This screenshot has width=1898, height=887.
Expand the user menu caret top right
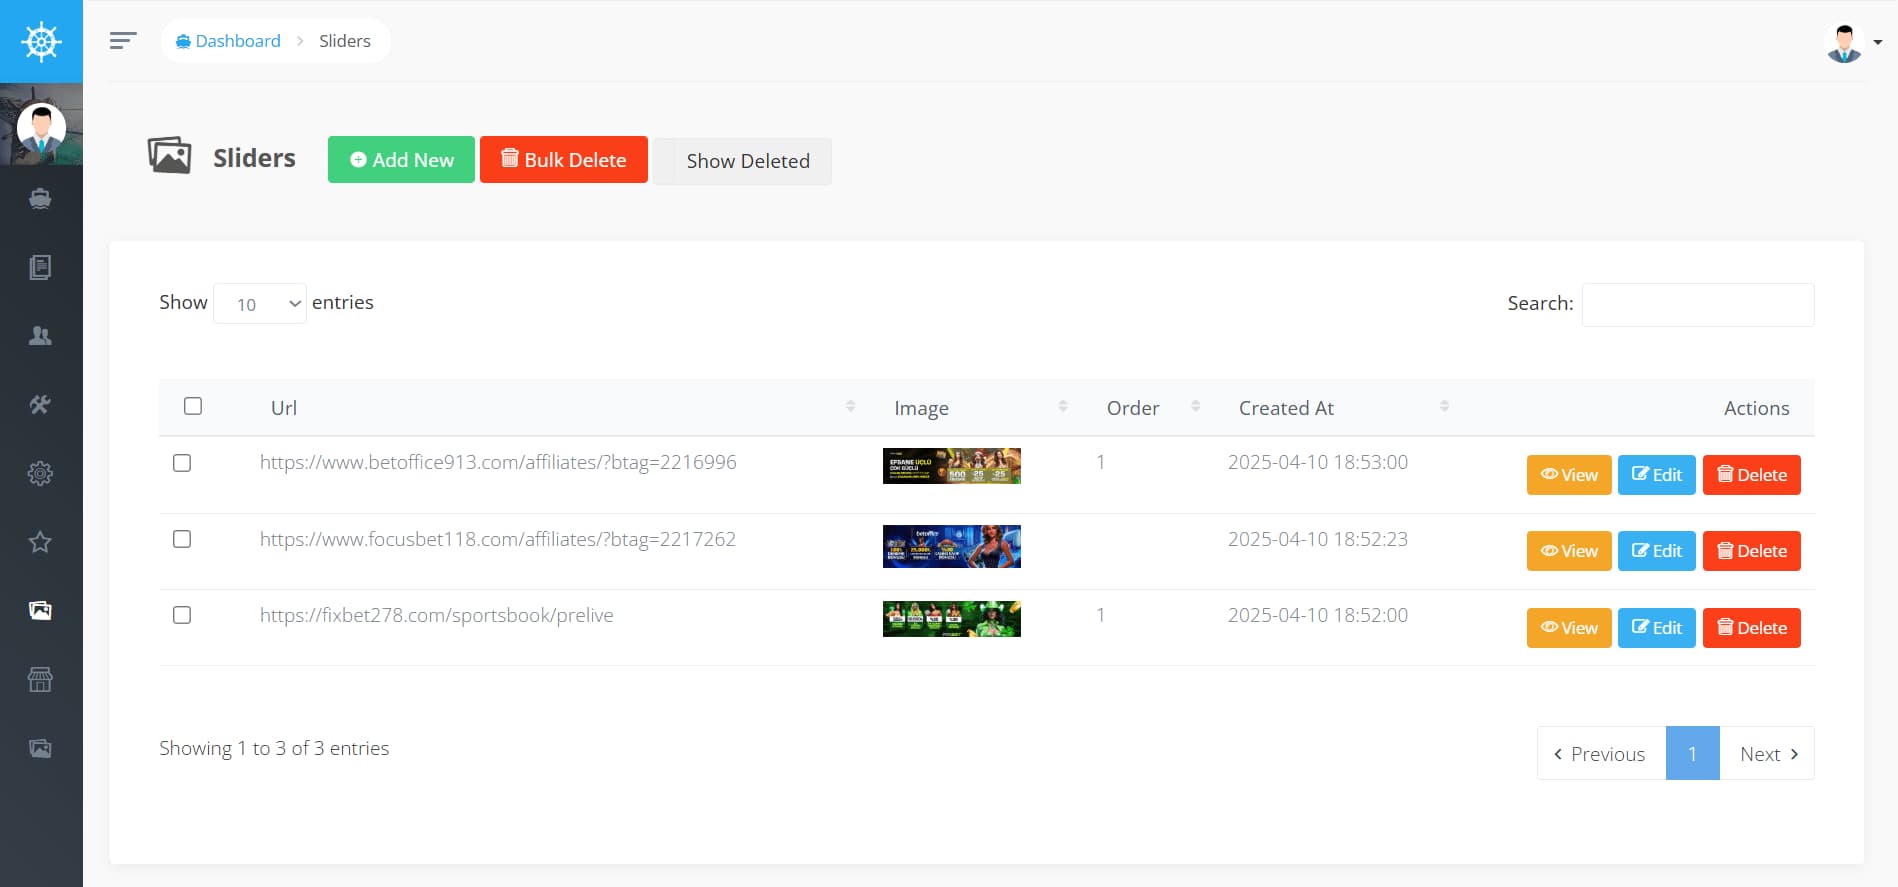(1878, 42)
